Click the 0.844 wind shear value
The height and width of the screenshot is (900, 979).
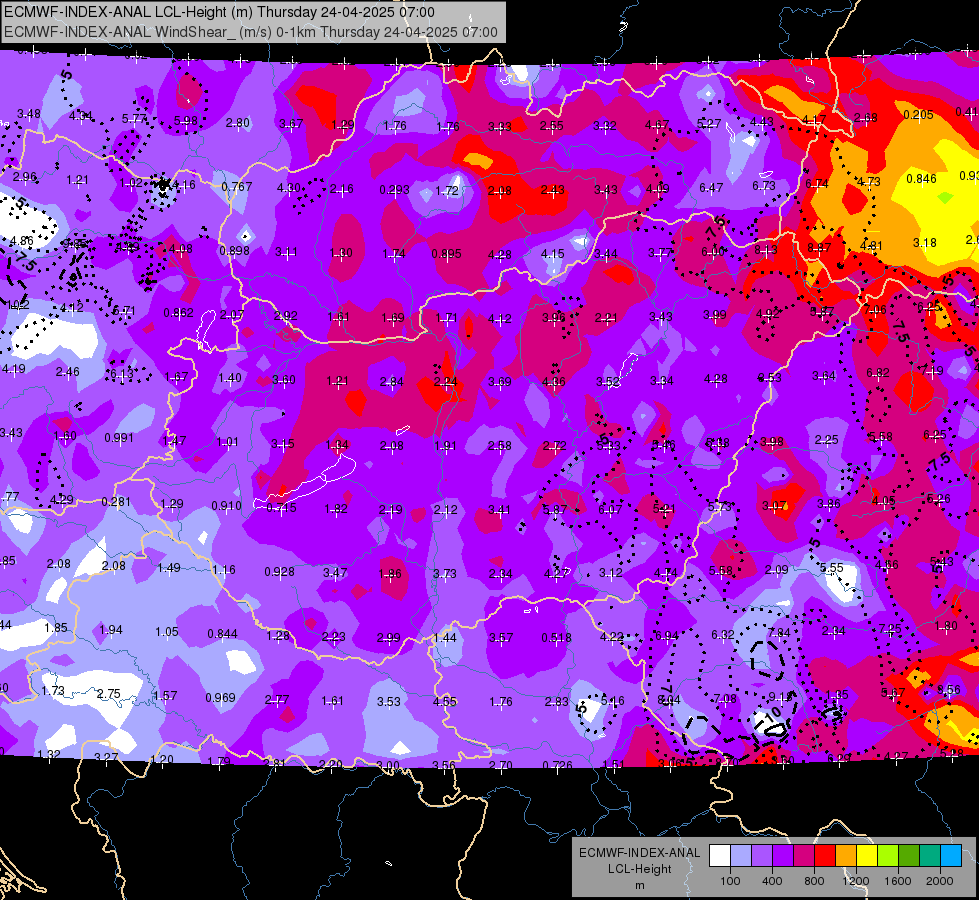pyautogui.click(x=222, y=633)
